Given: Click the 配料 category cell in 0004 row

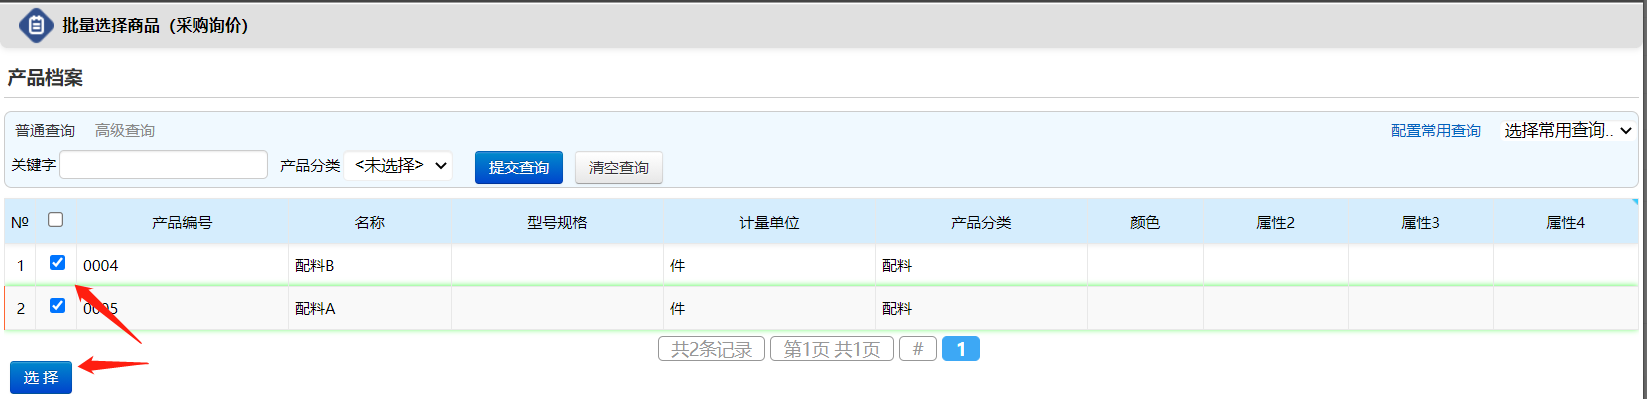Looking at the screenshot, I should coord(981,265).
